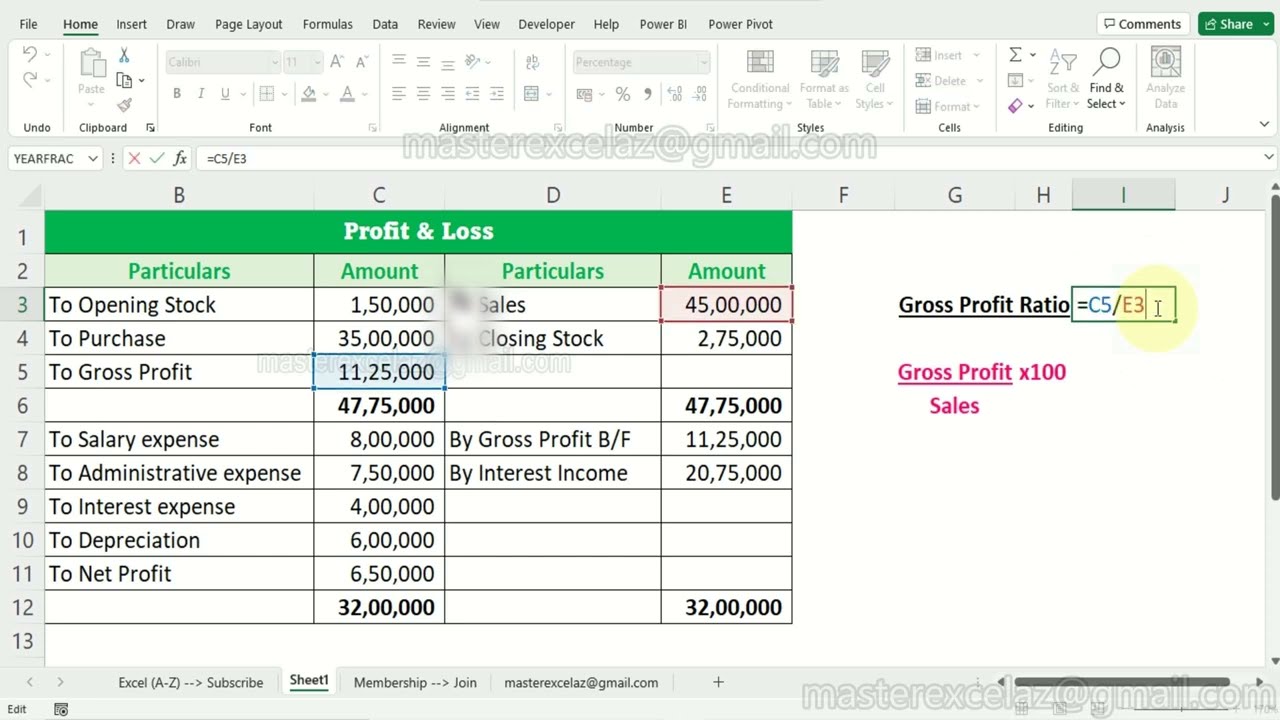Open the Percentage number format dropdown
The image size is (1280, 720).
click(x=704, y=62)
